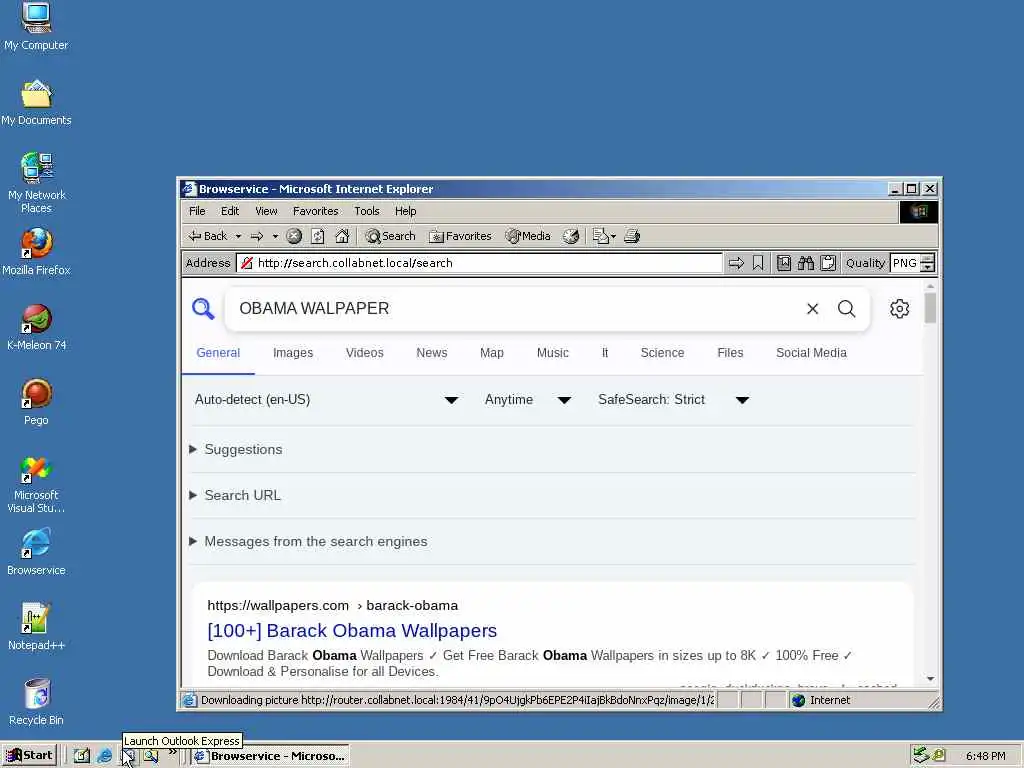This screenshot has height=768, width=1024.
Task: Stop page loading with the Stop icon
Action: click(x=294, y=236)
